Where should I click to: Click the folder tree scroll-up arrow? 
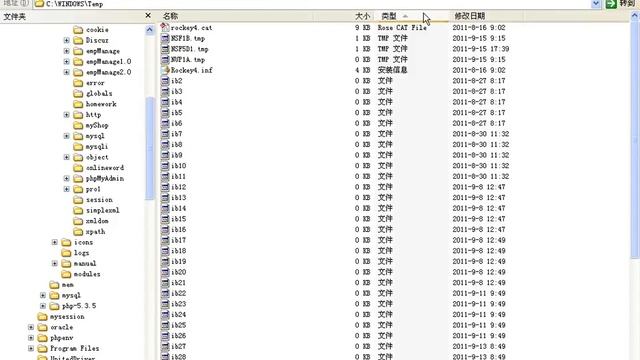tap(149, 30)
